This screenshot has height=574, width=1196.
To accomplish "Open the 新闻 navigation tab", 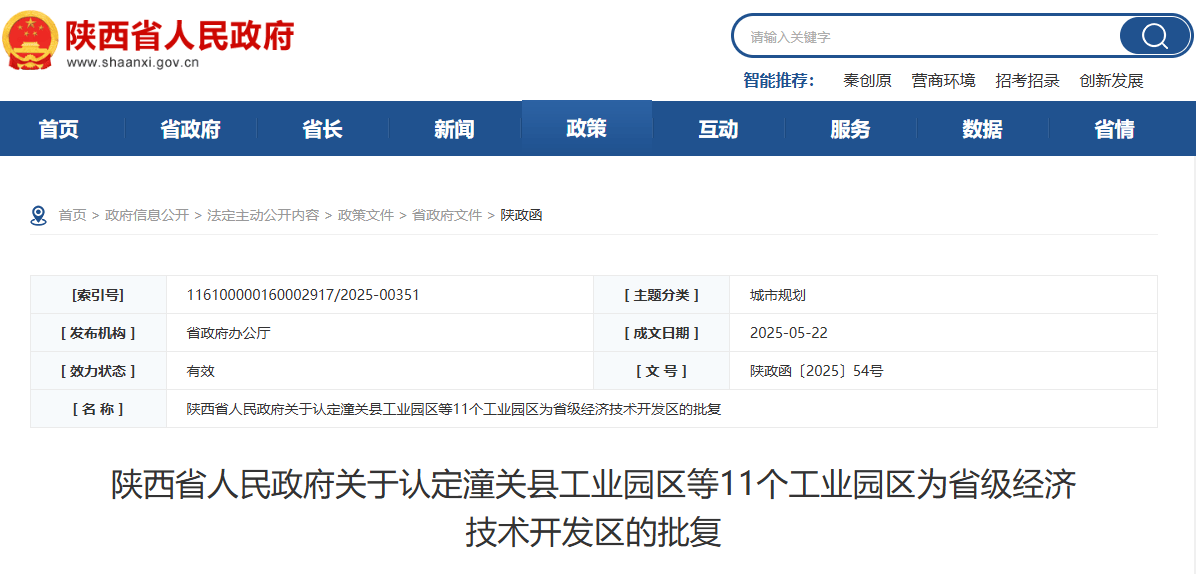I will tap(455, 129).
